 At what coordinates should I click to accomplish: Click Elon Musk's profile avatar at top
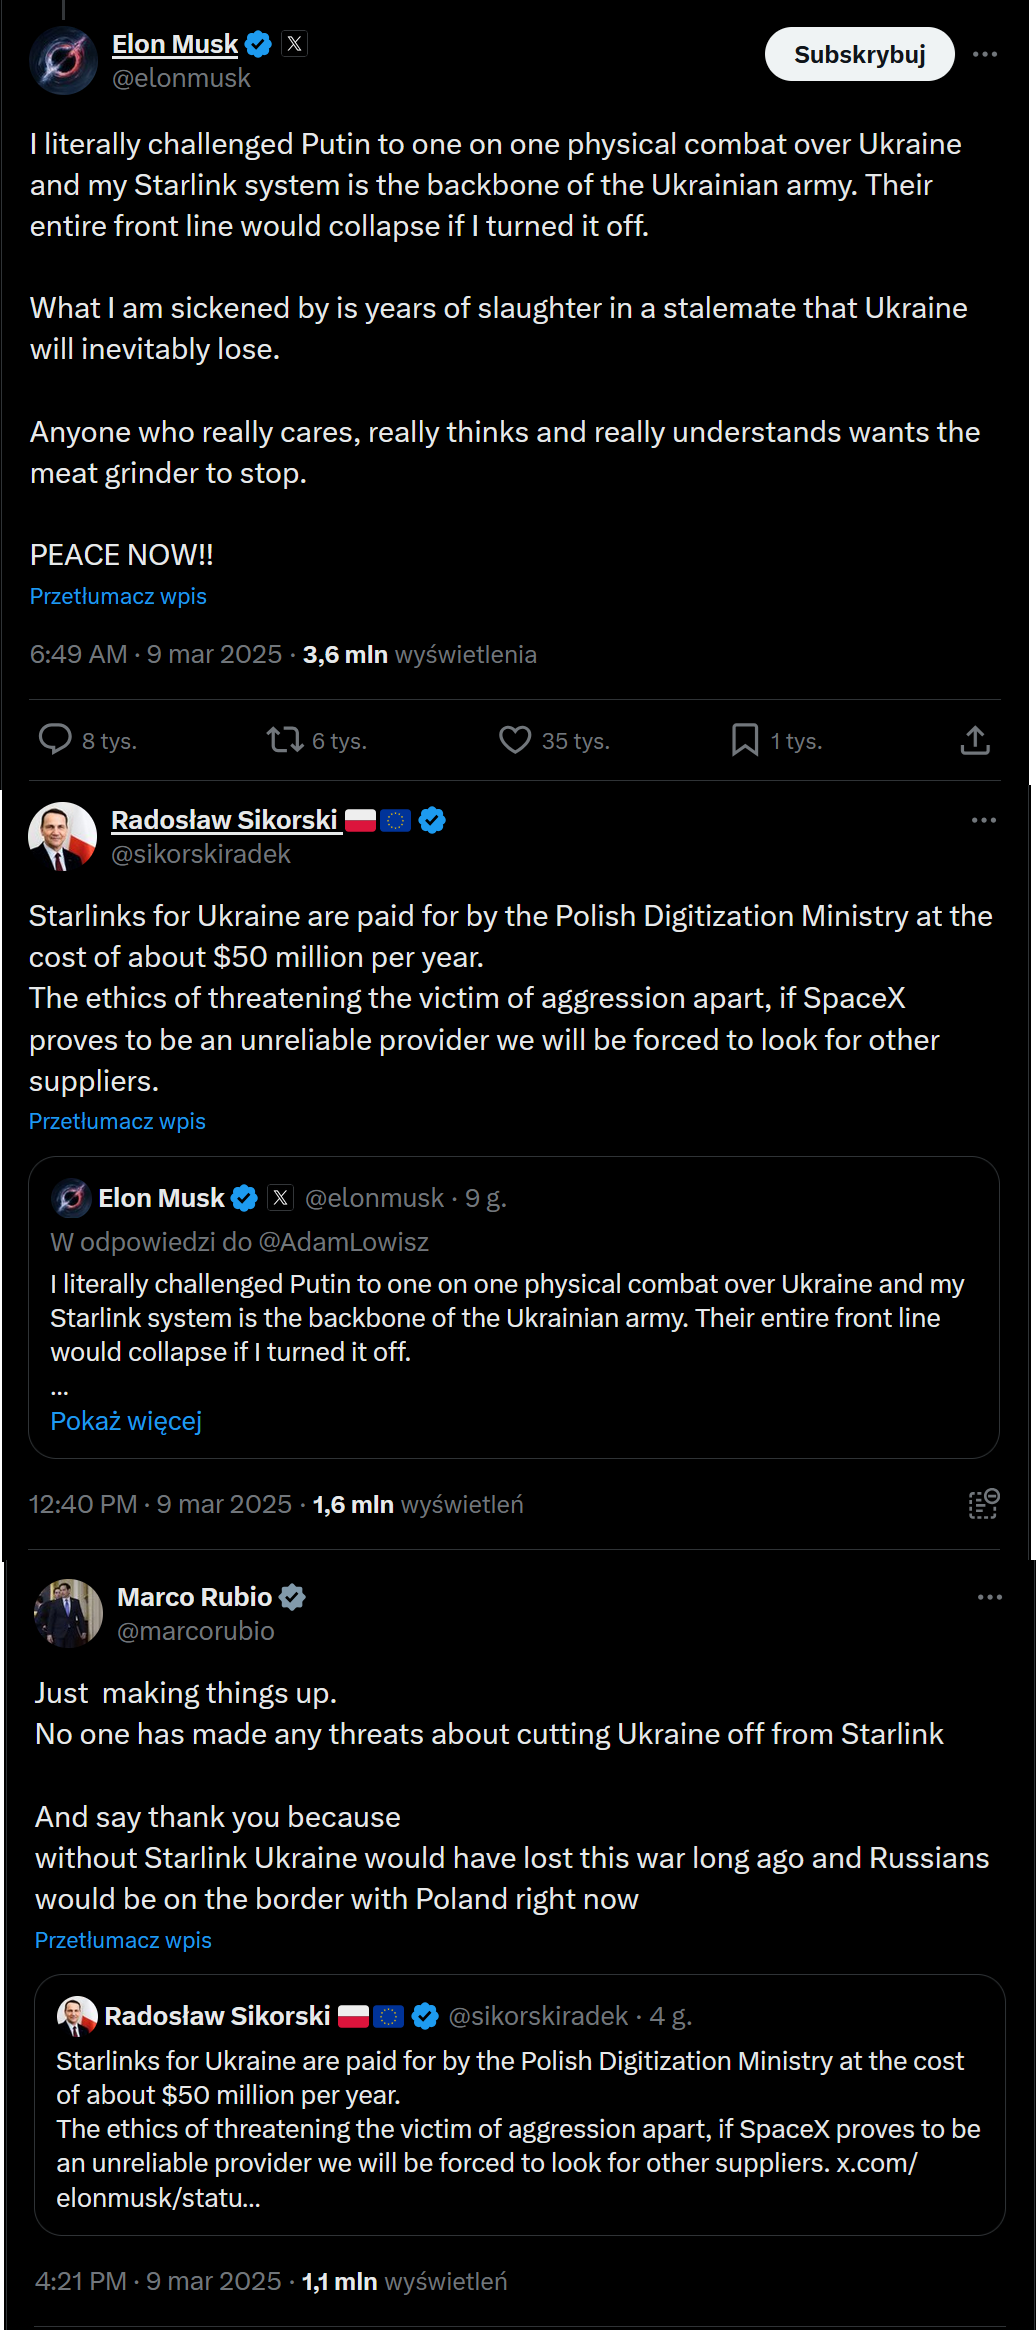click(x=63, y=60)
